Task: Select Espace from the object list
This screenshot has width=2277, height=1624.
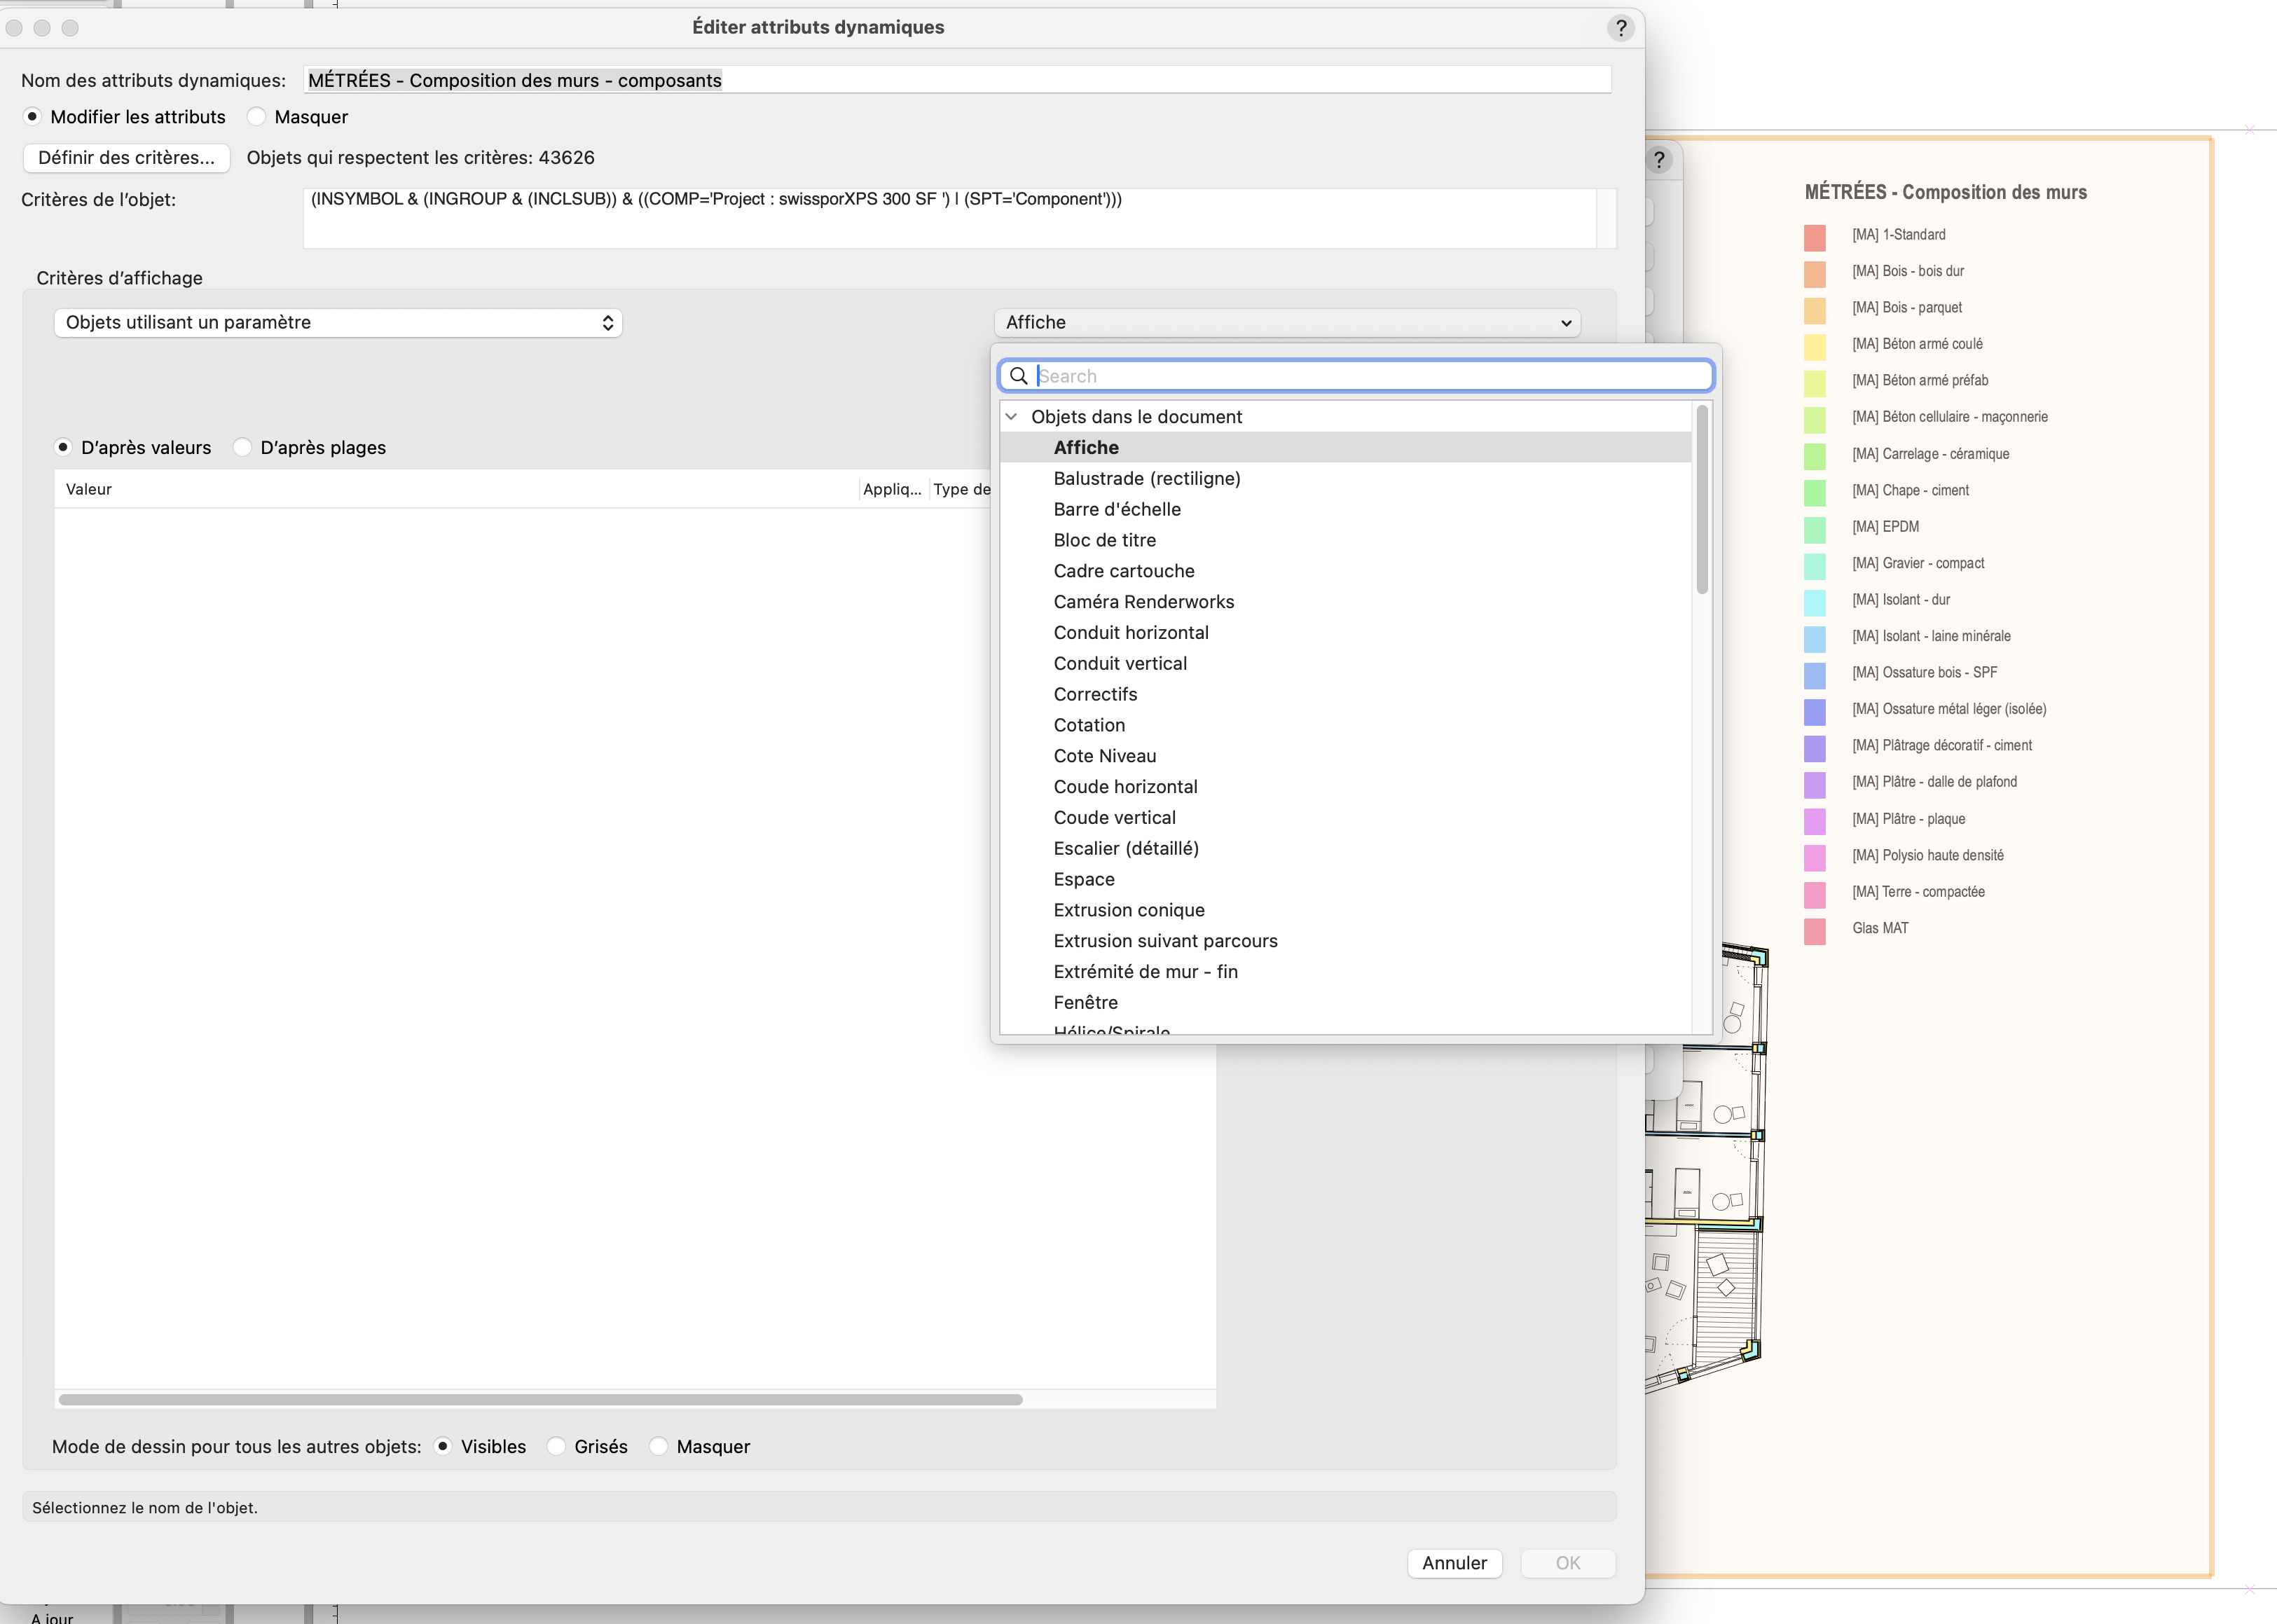Action: [1083, 879]
